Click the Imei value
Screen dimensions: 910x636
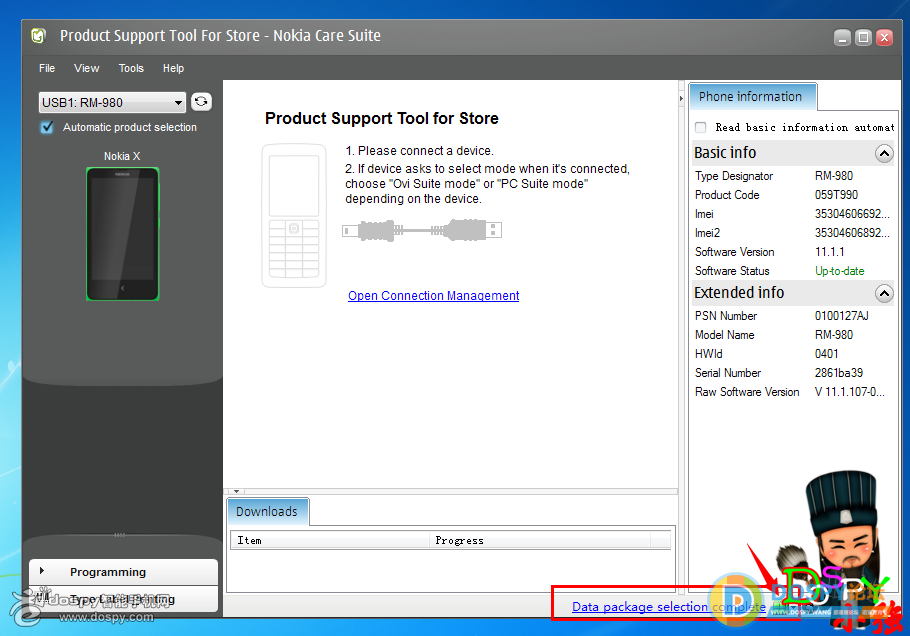(x=852, y=214)
